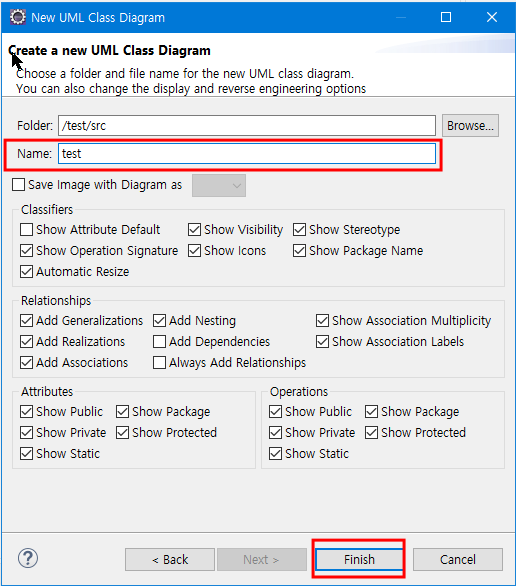
Task: Uncheck Add Associations
Action: 27,363
